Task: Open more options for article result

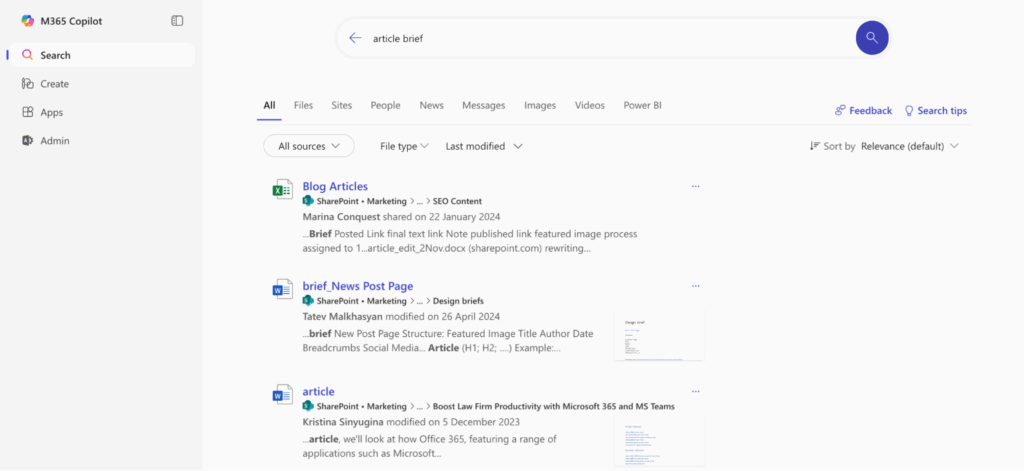Action: [x=696, y=391]
